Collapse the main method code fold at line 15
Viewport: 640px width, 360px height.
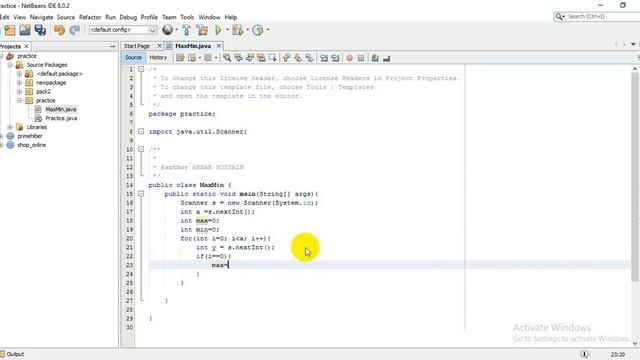click(x=141, y=194)
